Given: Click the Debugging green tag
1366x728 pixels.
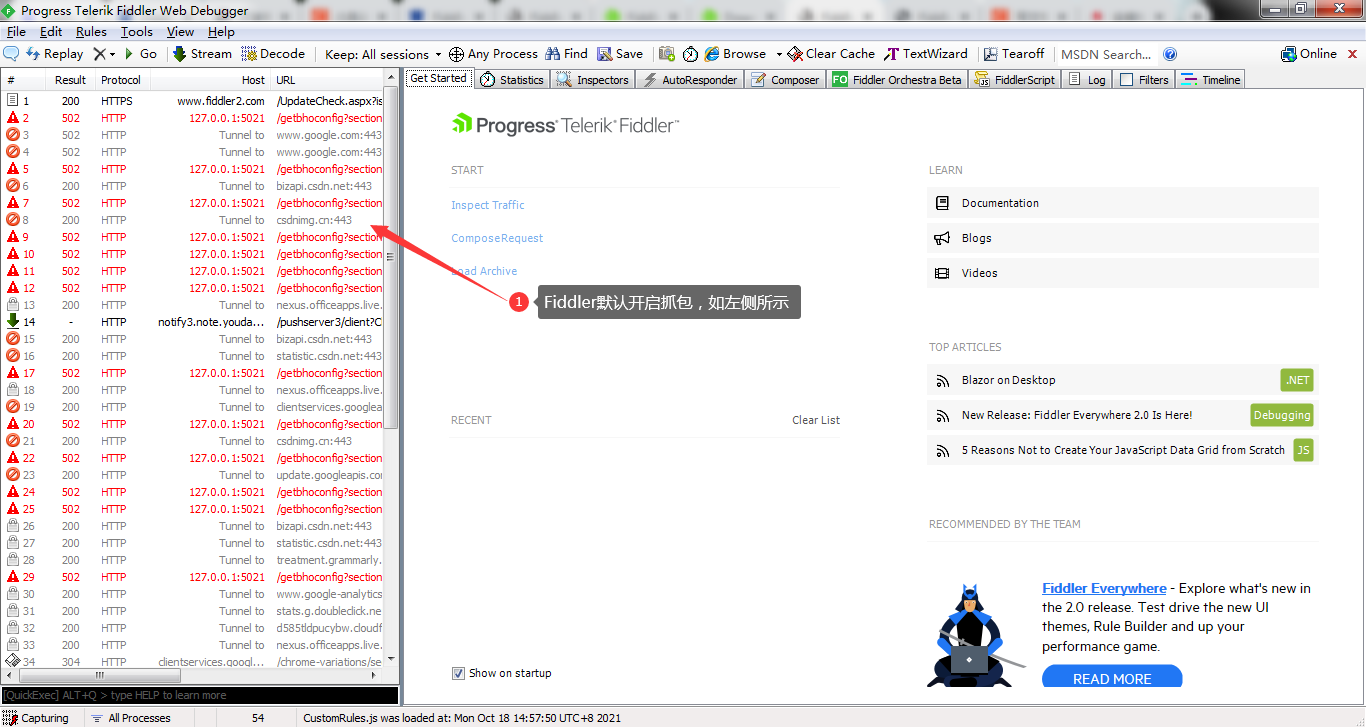Looking at the screenshot, I should [x=1282, y=415].
